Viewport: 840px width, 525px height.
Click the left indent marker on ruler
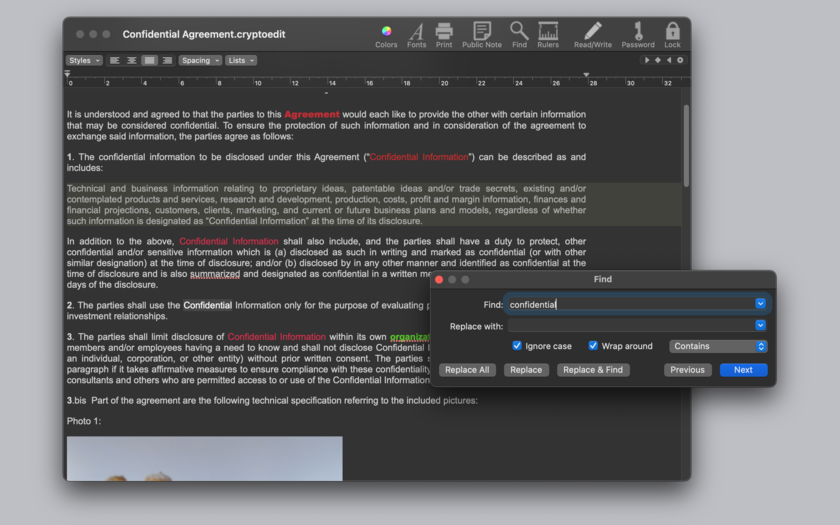[68, 74]
